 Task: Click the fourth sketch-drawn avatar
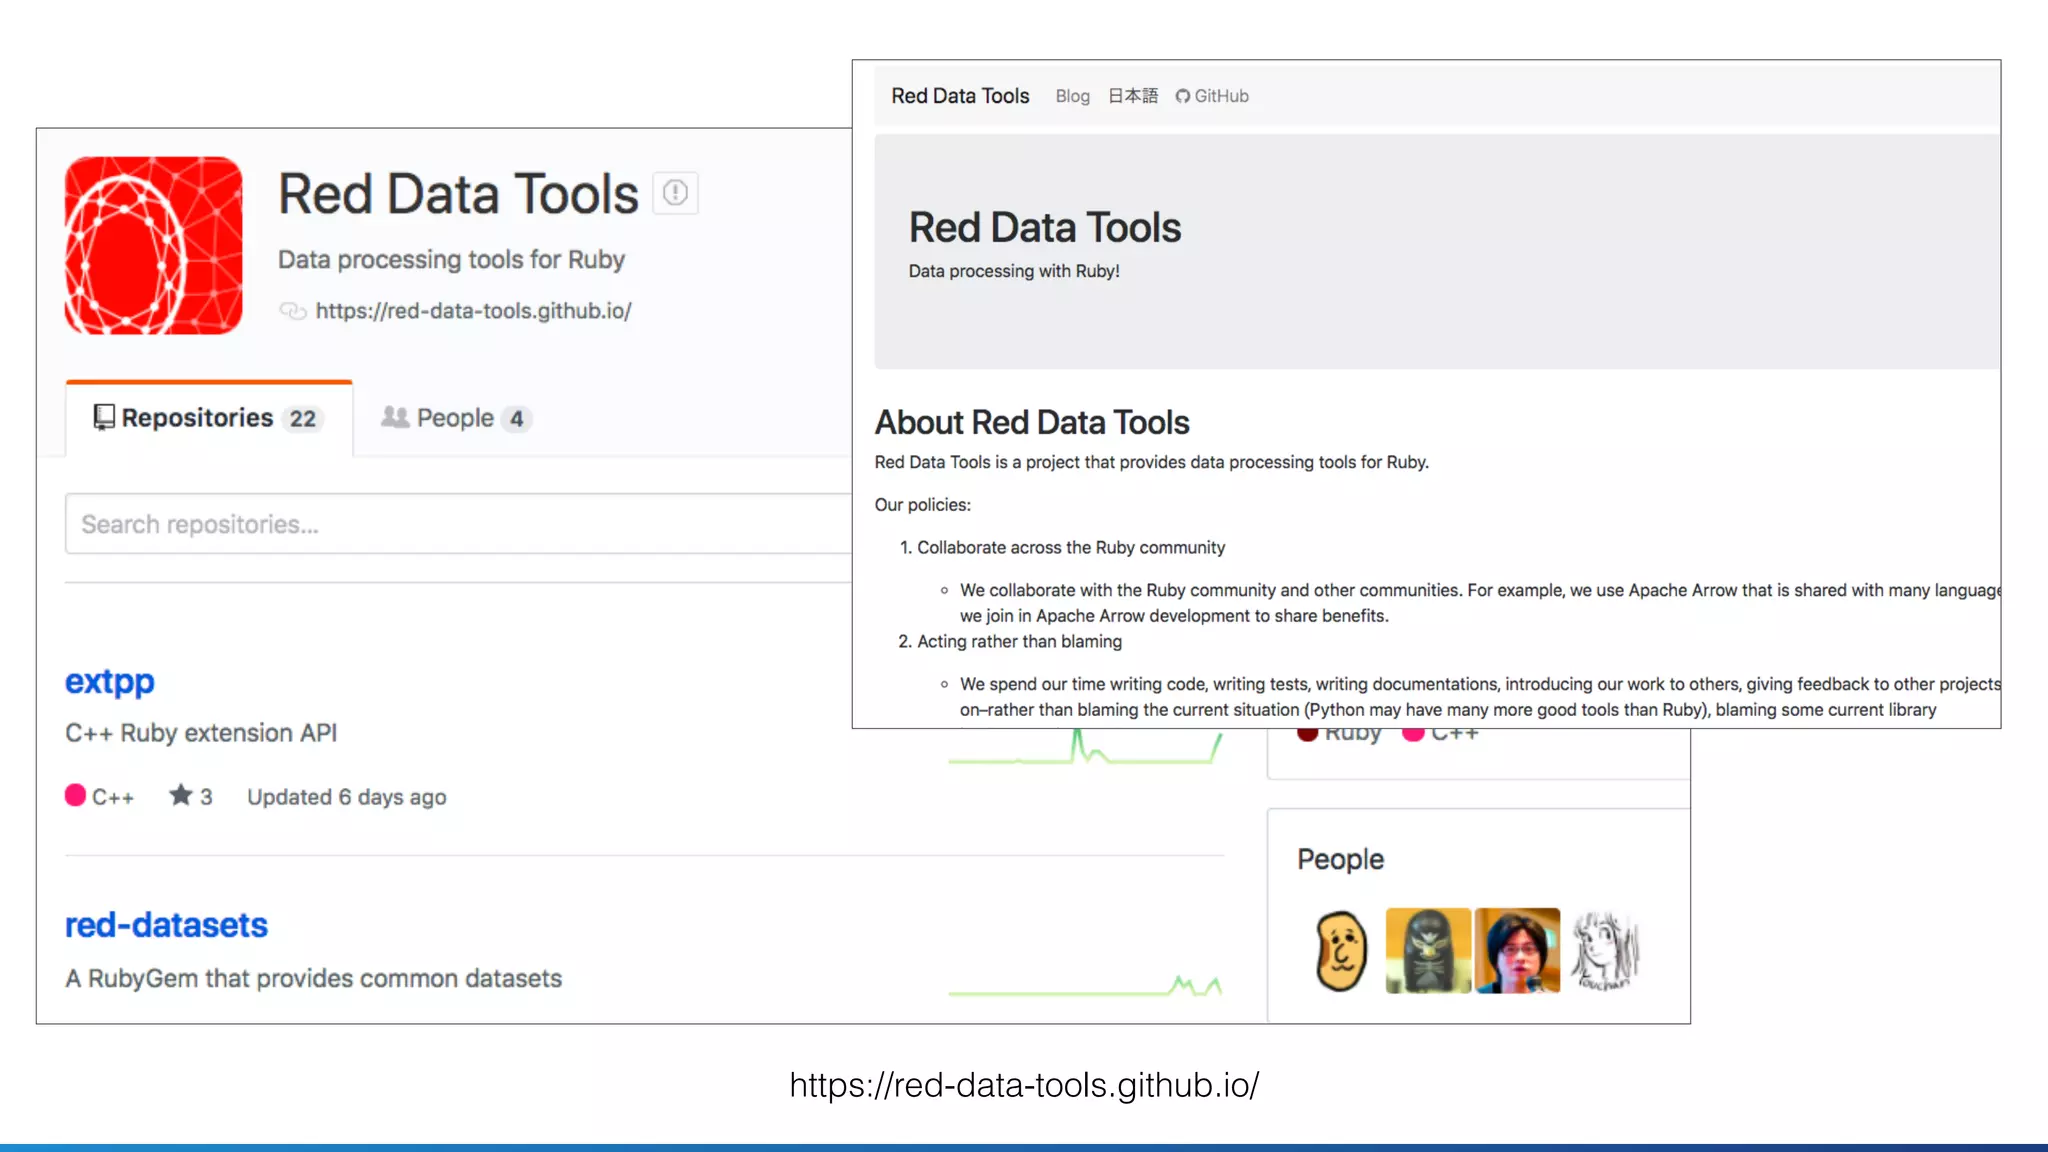pos(1605,950)
